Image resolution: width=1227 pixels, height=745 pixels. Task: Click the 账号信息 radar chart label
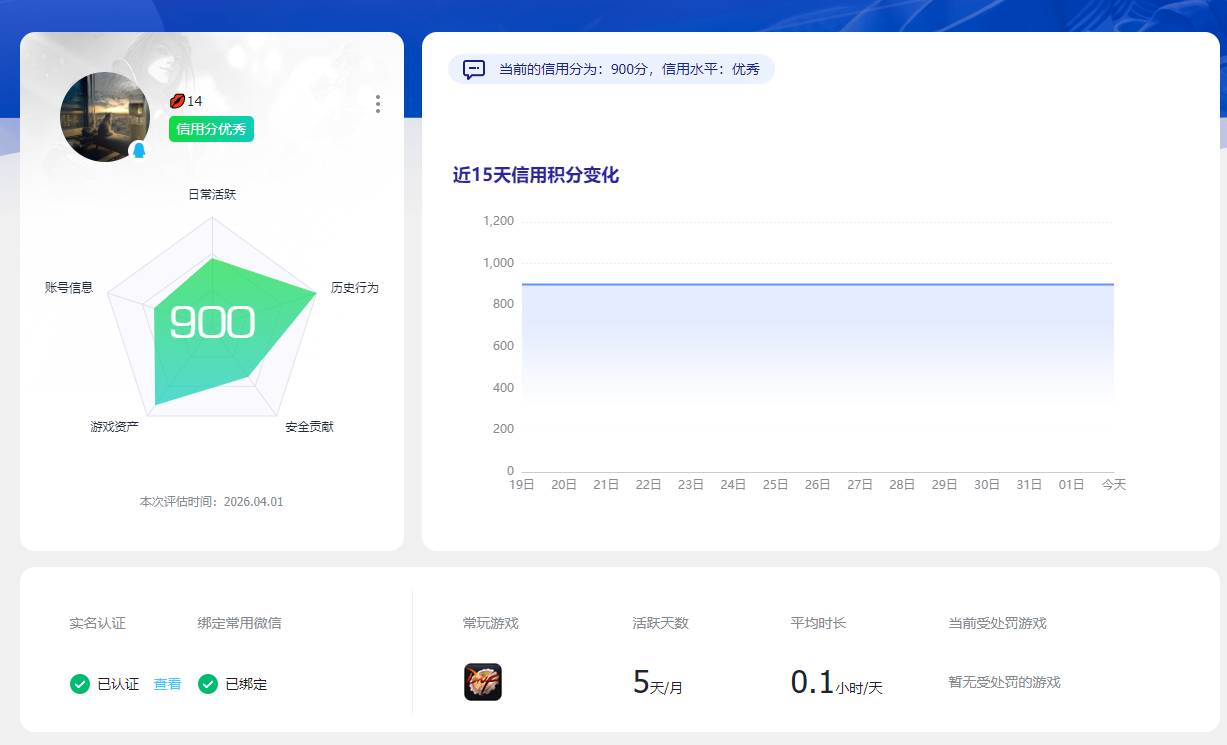pyautogui.click(x=69, y=287)
